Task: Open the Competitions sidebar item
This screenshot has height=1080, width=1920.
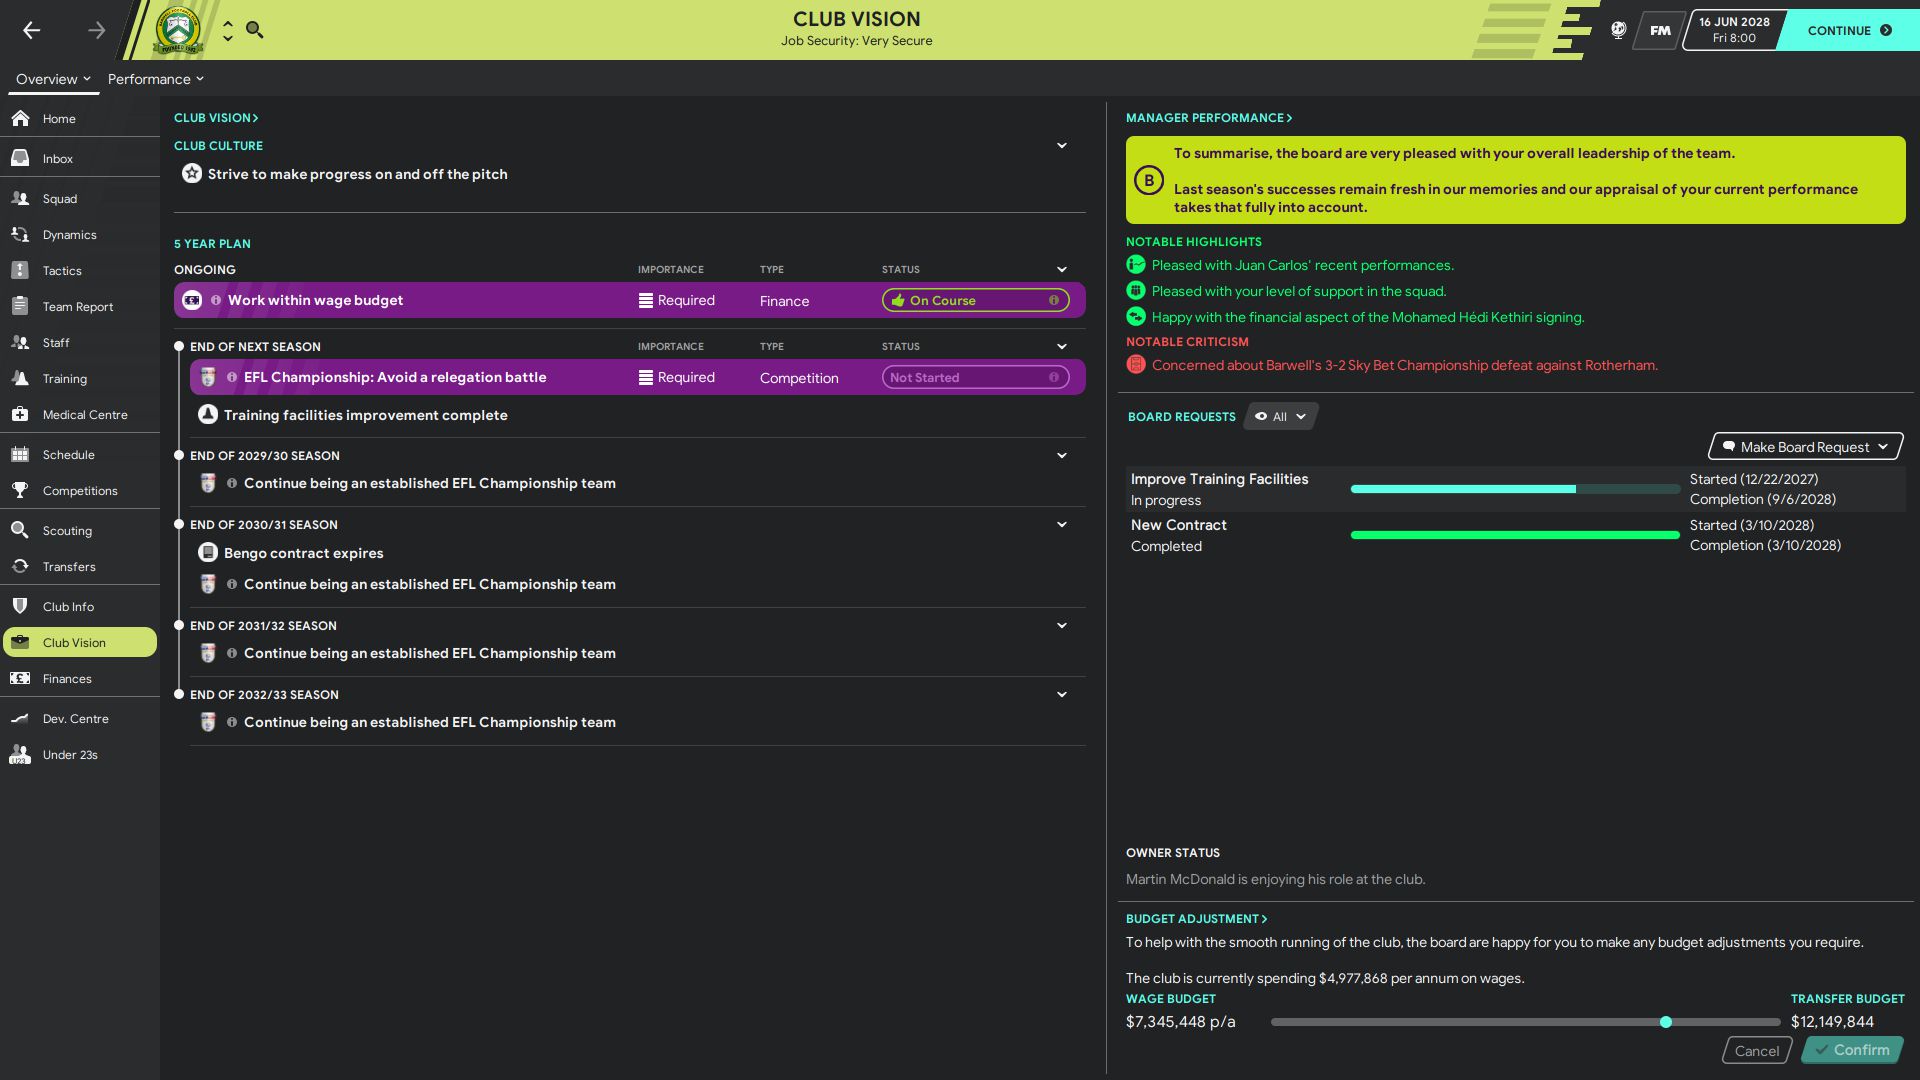Action: (80, 490)
